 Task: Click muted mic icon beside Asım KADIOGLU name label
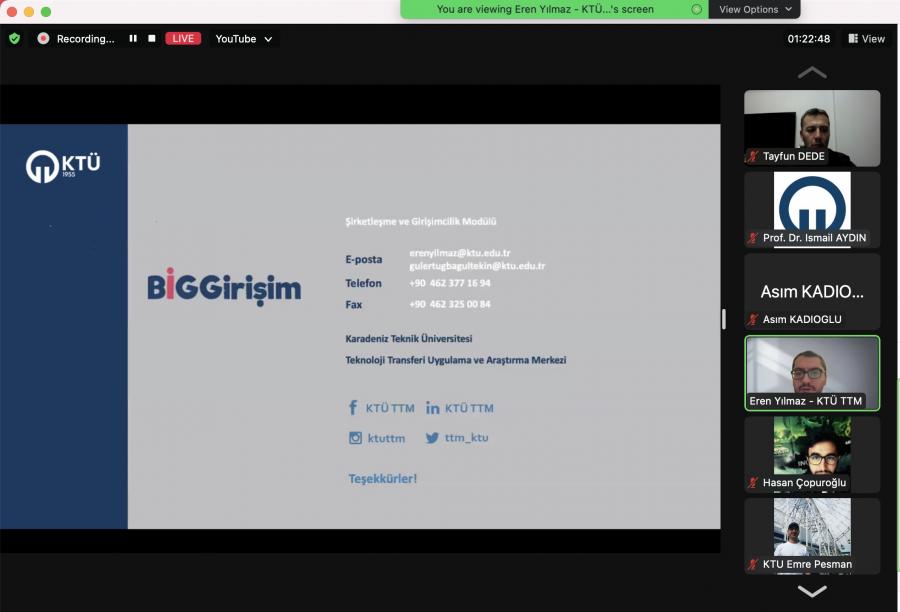pos(753,319)
